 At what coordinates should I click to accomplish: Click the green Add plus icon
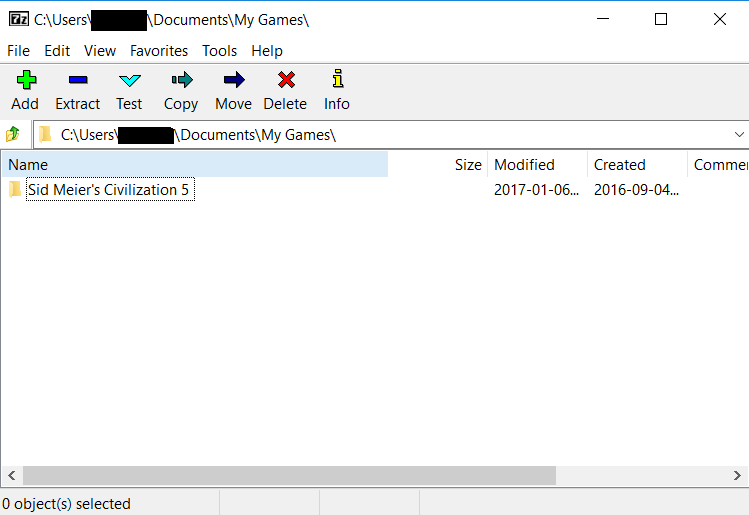(x=26, y=80)
